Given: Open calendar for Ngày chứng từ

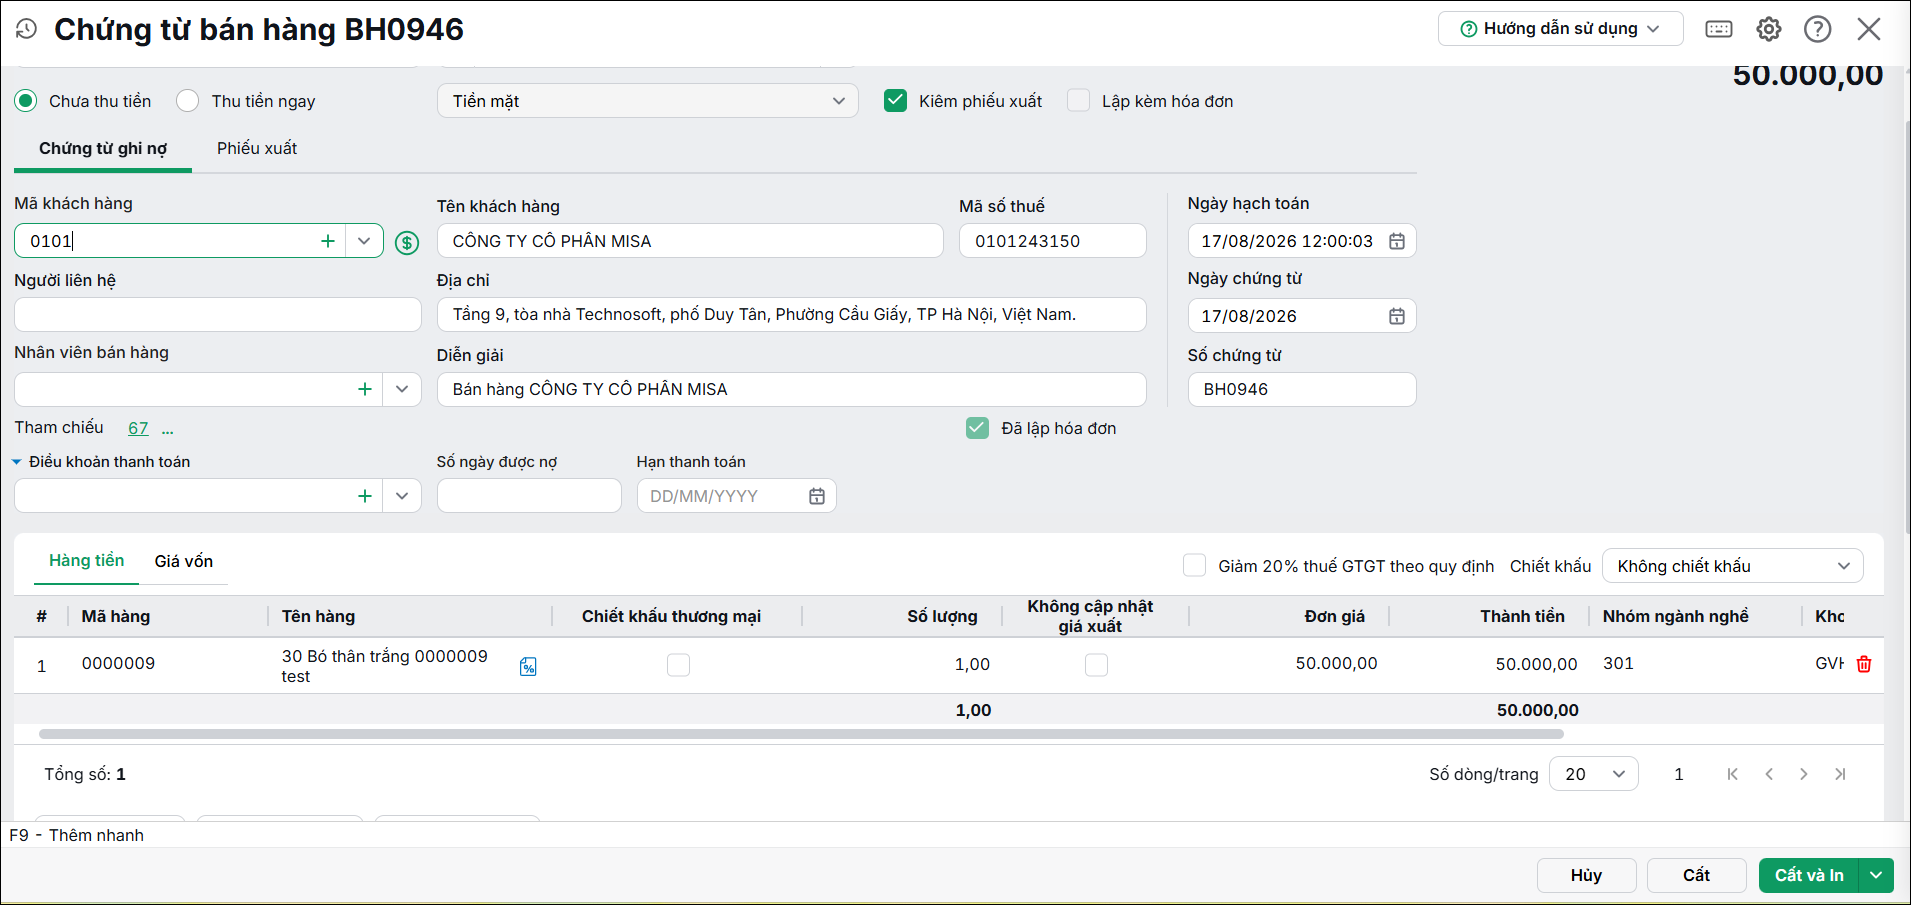Looking at the screenshot, I should point(1397,316).
